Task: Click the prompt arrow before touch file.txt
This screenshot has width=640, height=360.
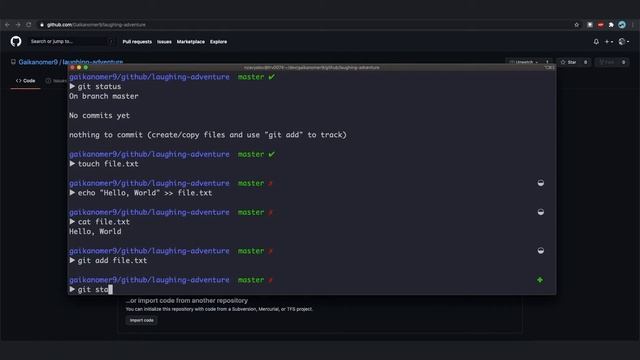Action: 72,164
